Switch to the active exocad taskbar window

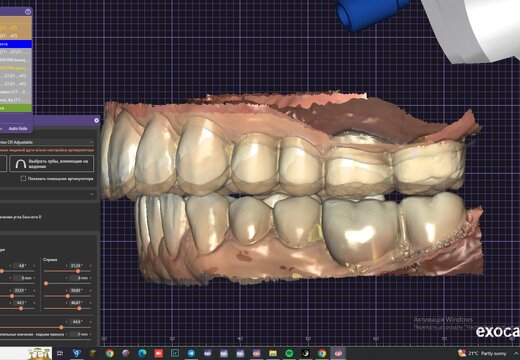click(x=338, y=353)
